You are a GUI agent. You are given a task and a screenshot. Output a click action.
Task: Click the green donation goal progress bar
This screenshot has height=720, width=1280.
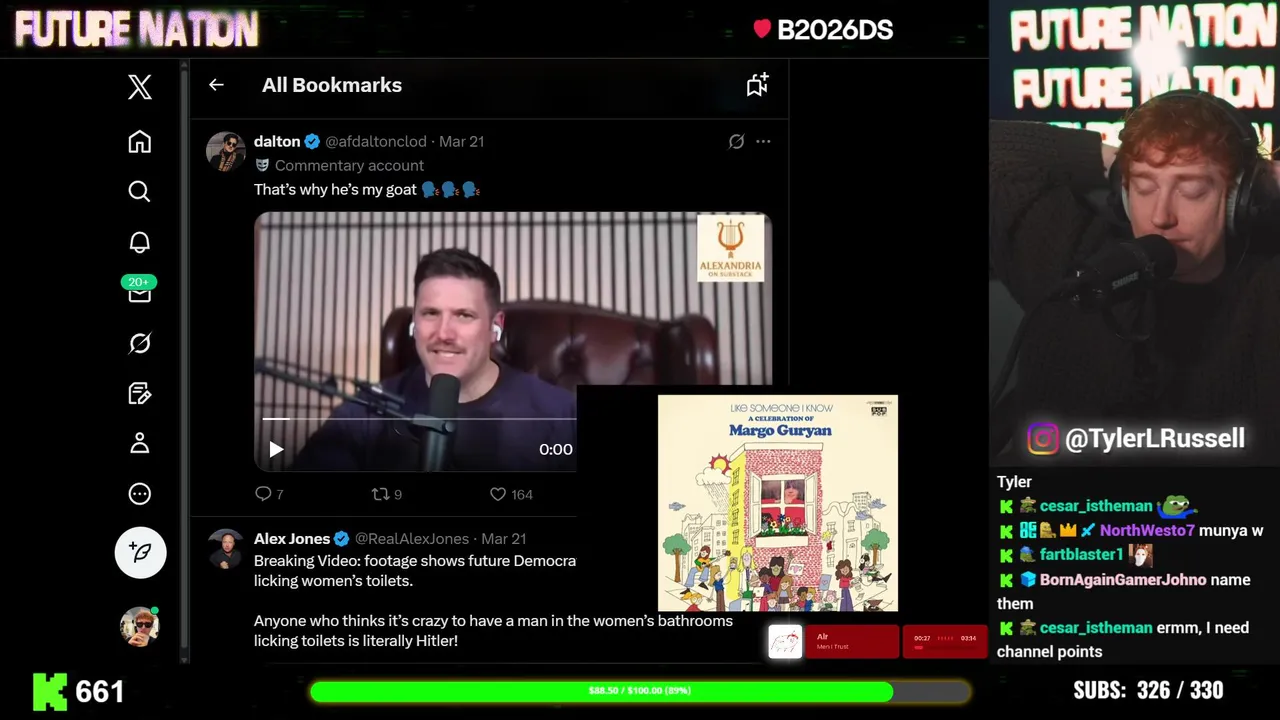click(x=640, y=691)
